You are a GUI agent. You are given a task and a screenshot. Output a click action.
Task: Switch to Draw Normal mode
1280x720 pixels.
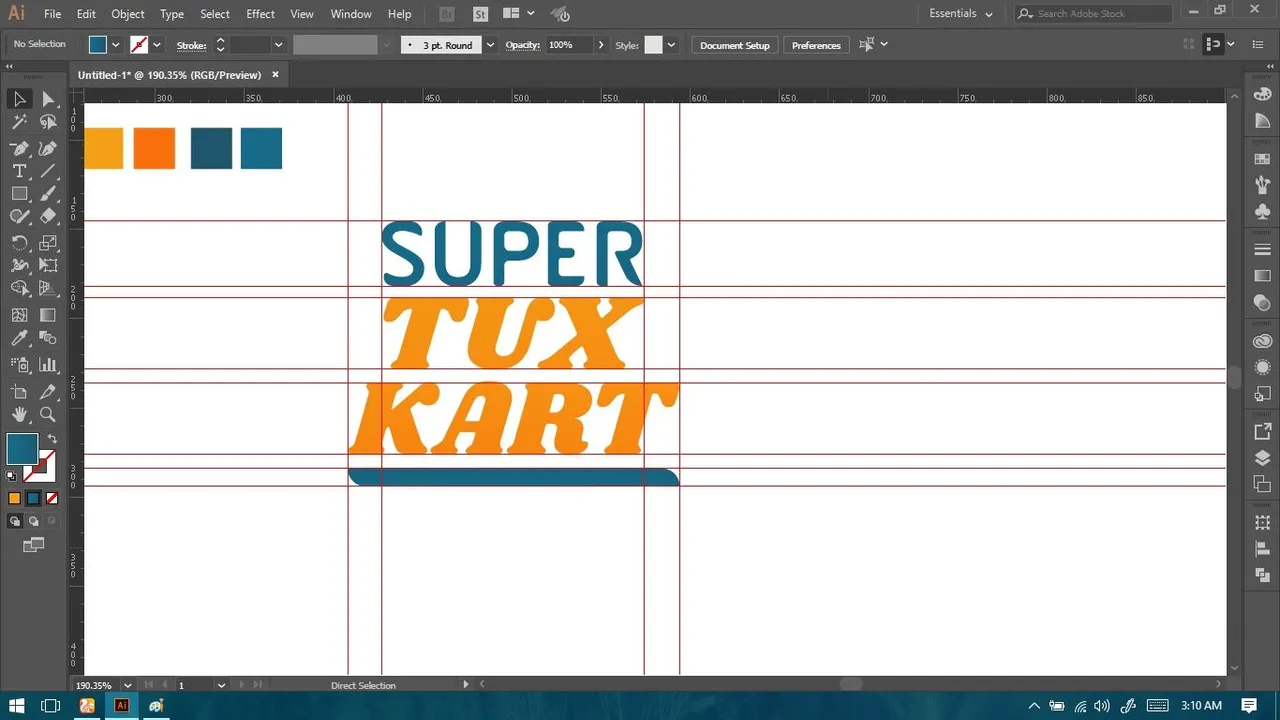(14, 521)
